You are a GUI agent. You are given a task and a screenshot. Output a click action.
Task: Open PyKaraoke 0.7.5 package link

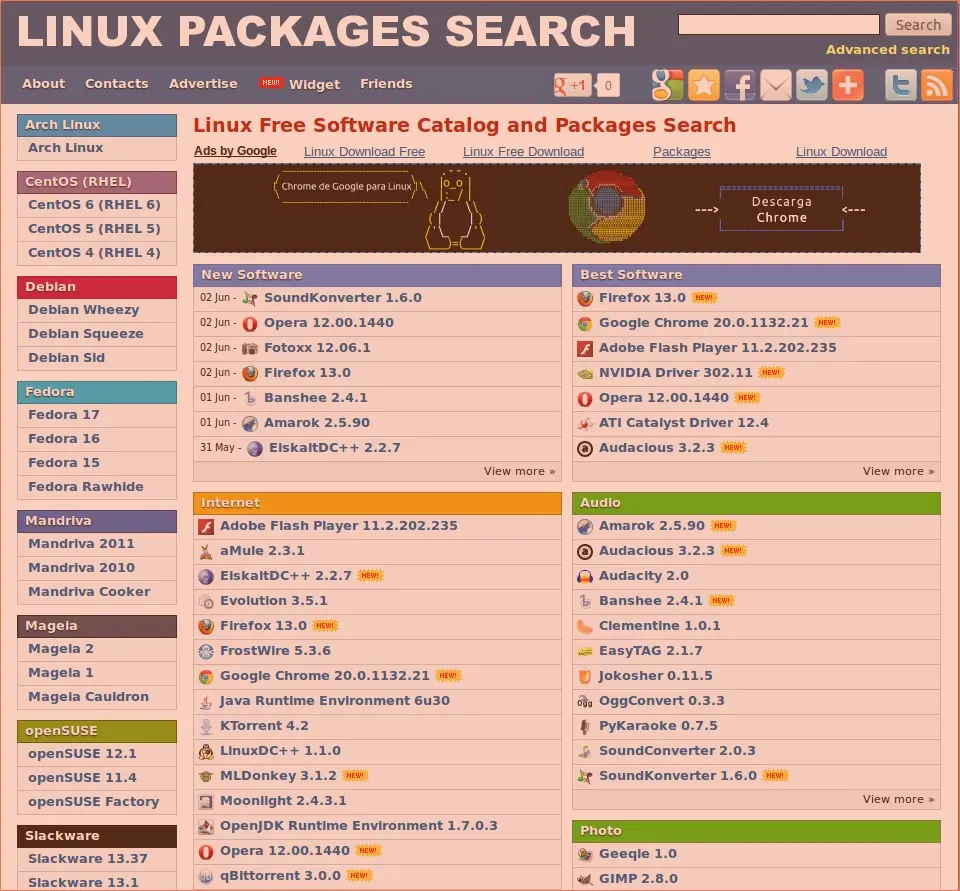point(658,726)
